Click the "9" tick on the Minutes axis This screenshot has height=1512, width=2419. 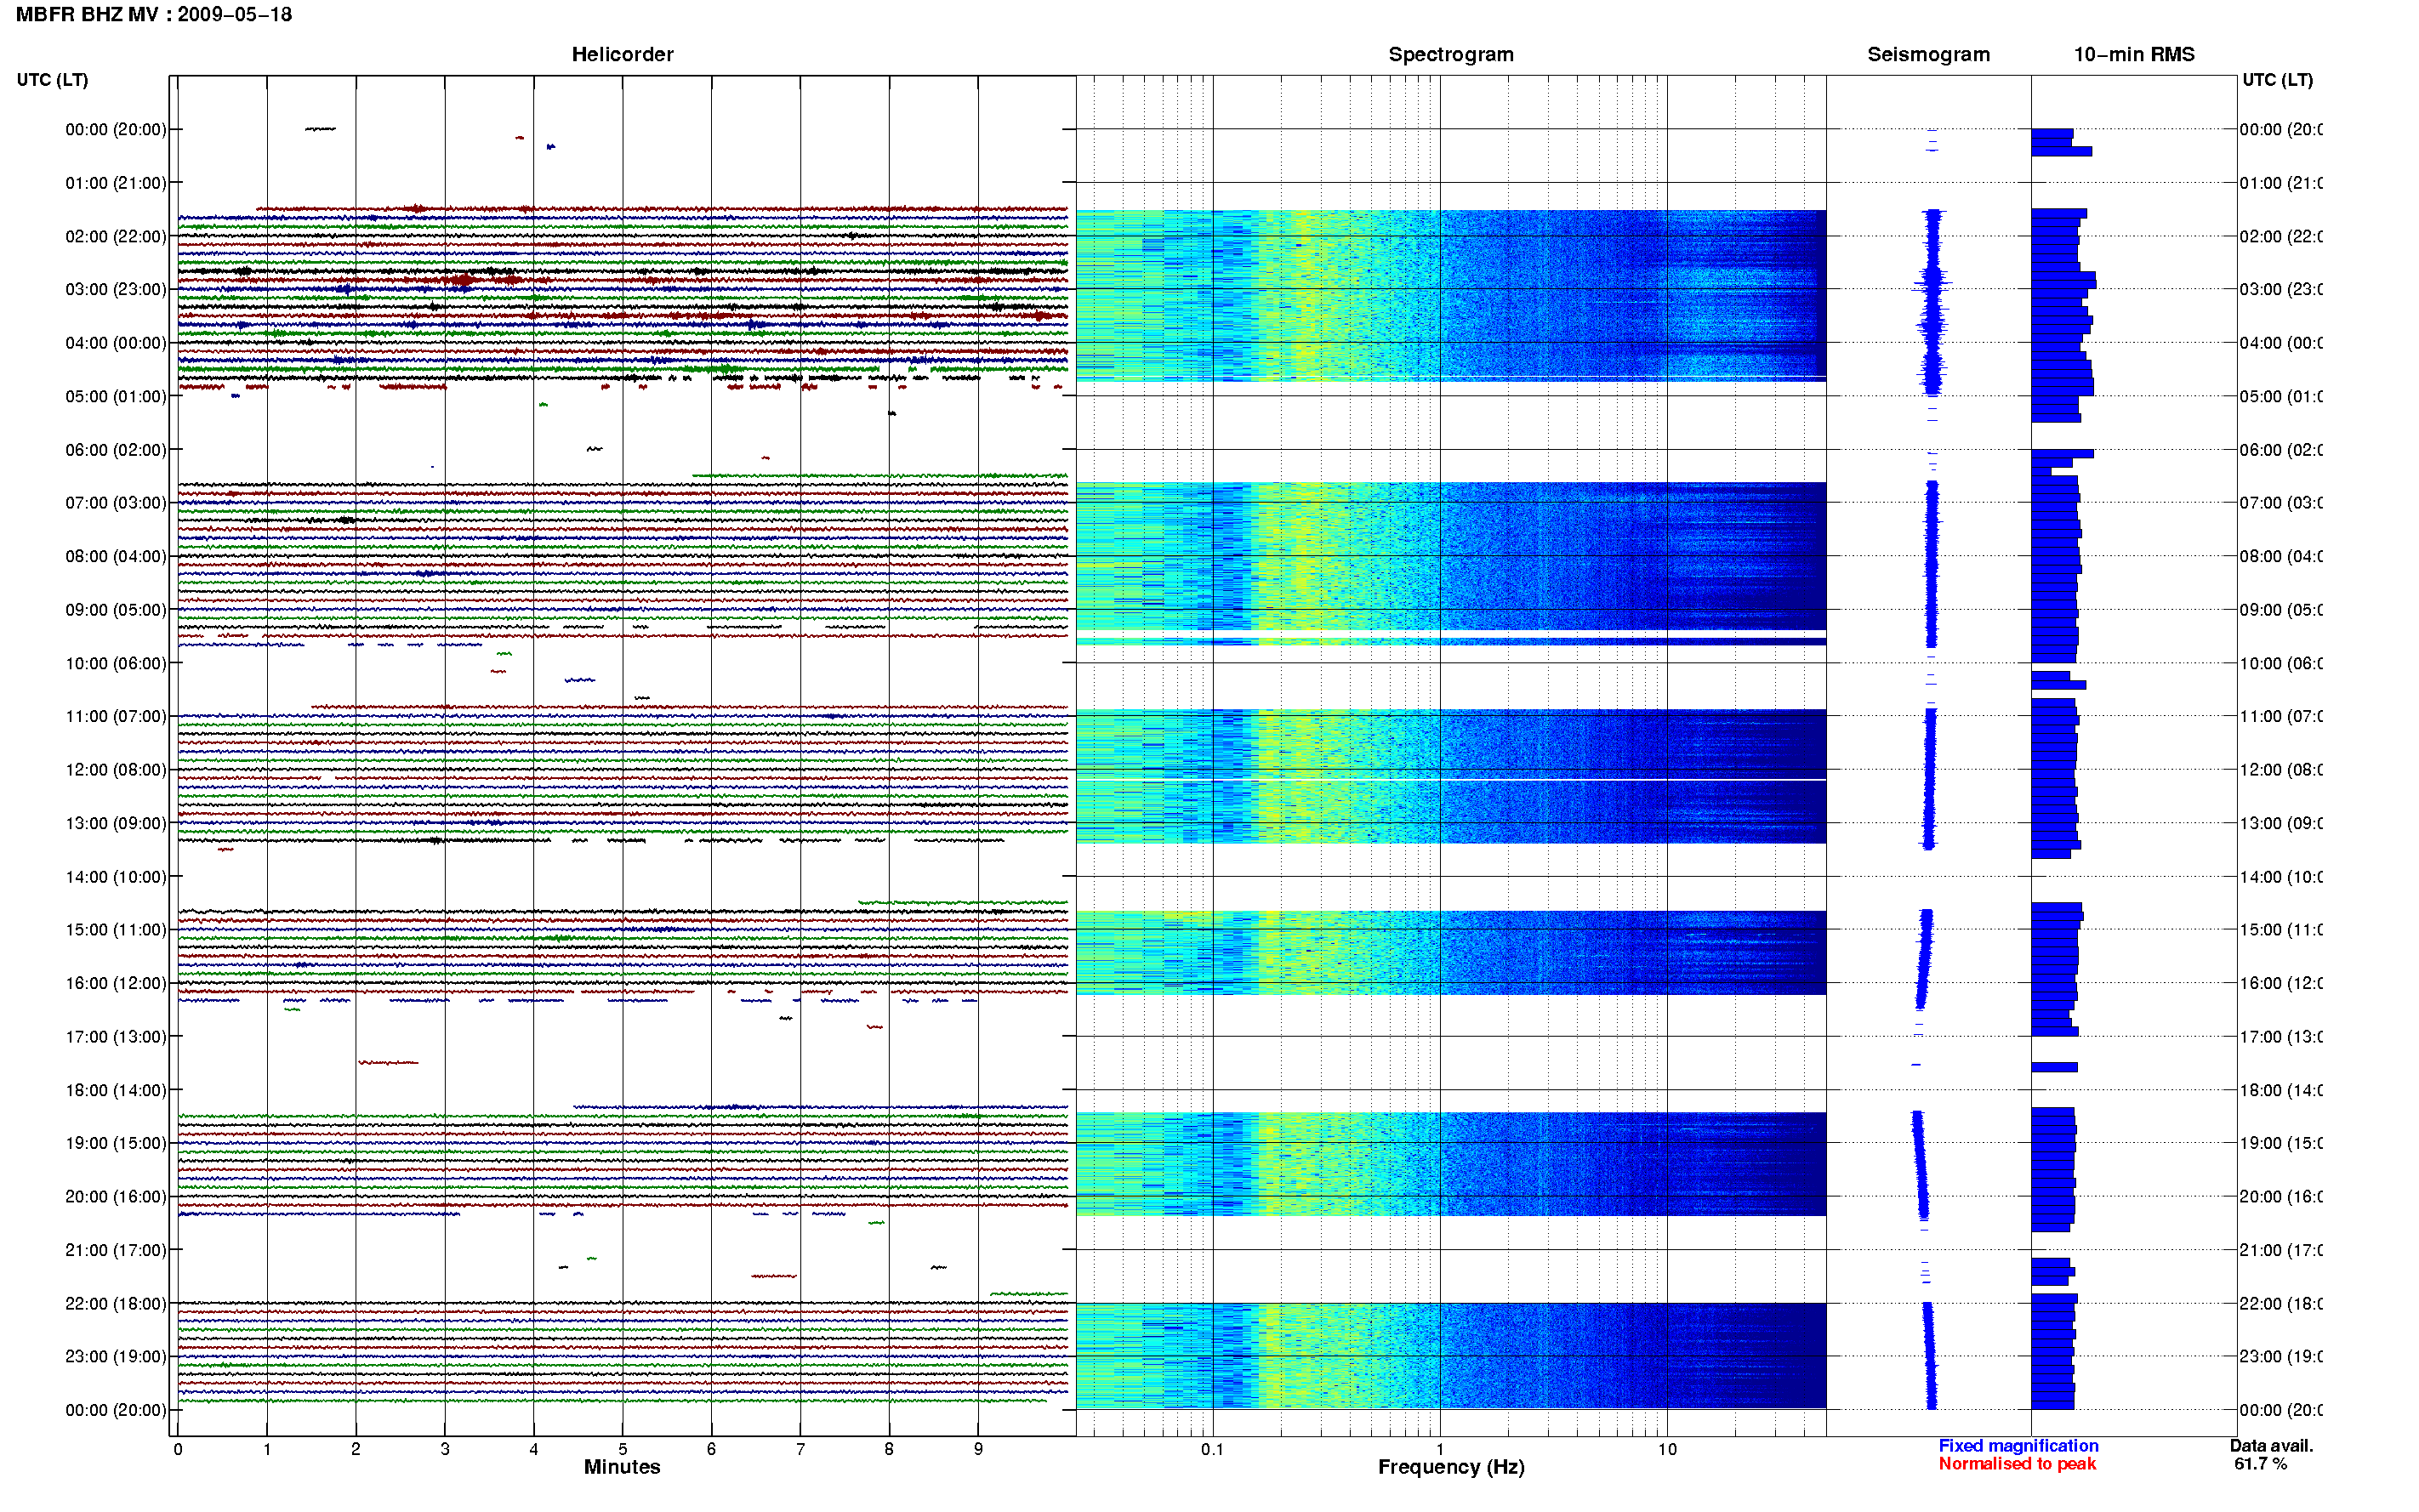(x=978, y=1450)
